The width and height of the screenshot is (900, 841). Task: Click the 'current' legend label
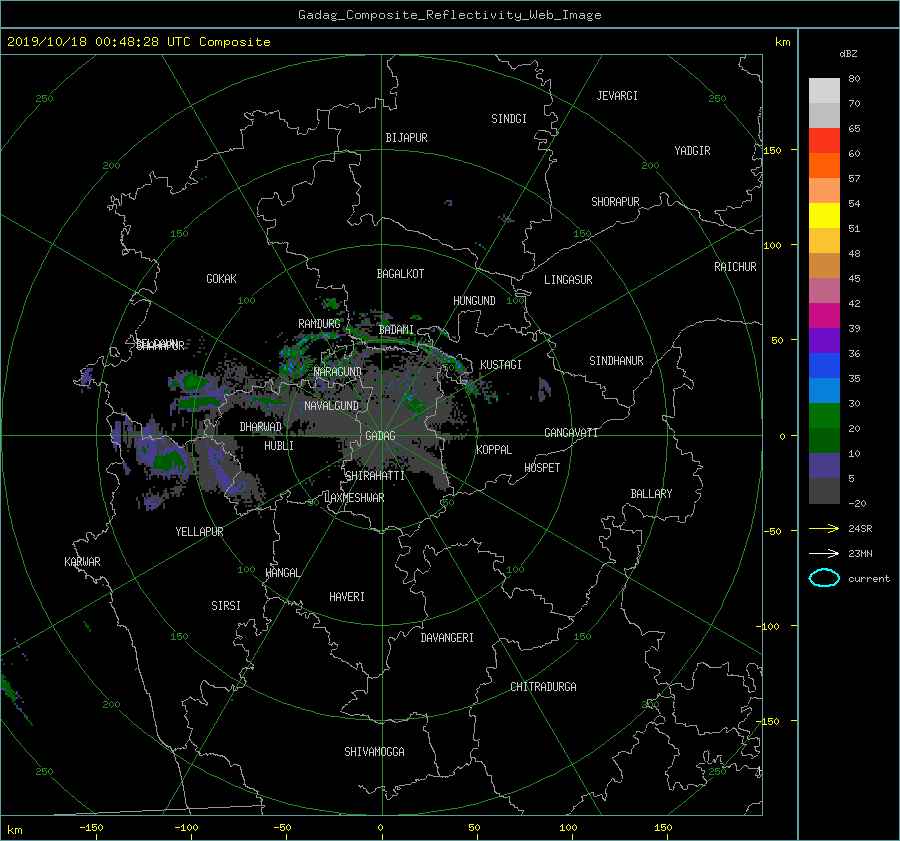click(x=868, y=579)
